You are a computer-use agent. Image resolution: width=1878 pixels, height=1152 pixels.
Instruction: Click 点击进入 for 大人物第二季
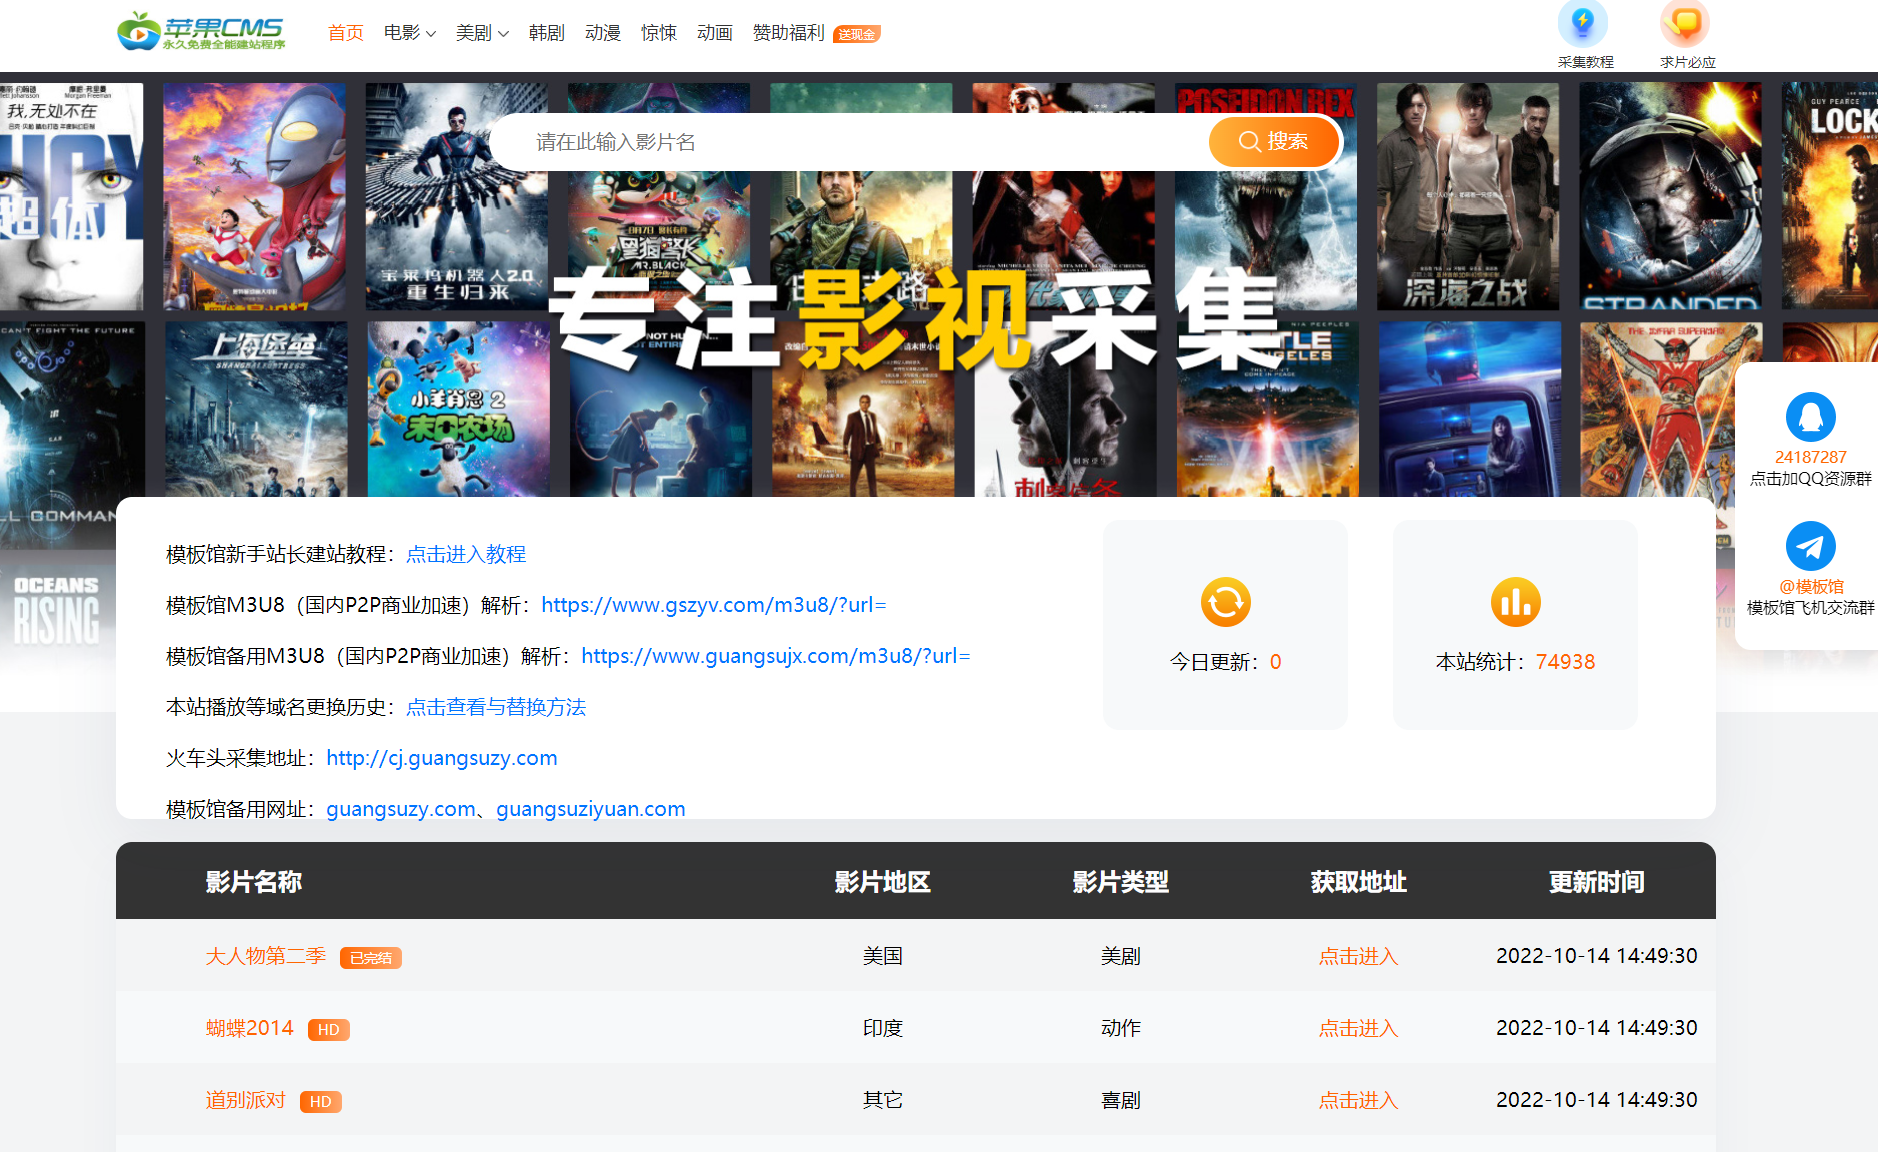coord(1357,956)
